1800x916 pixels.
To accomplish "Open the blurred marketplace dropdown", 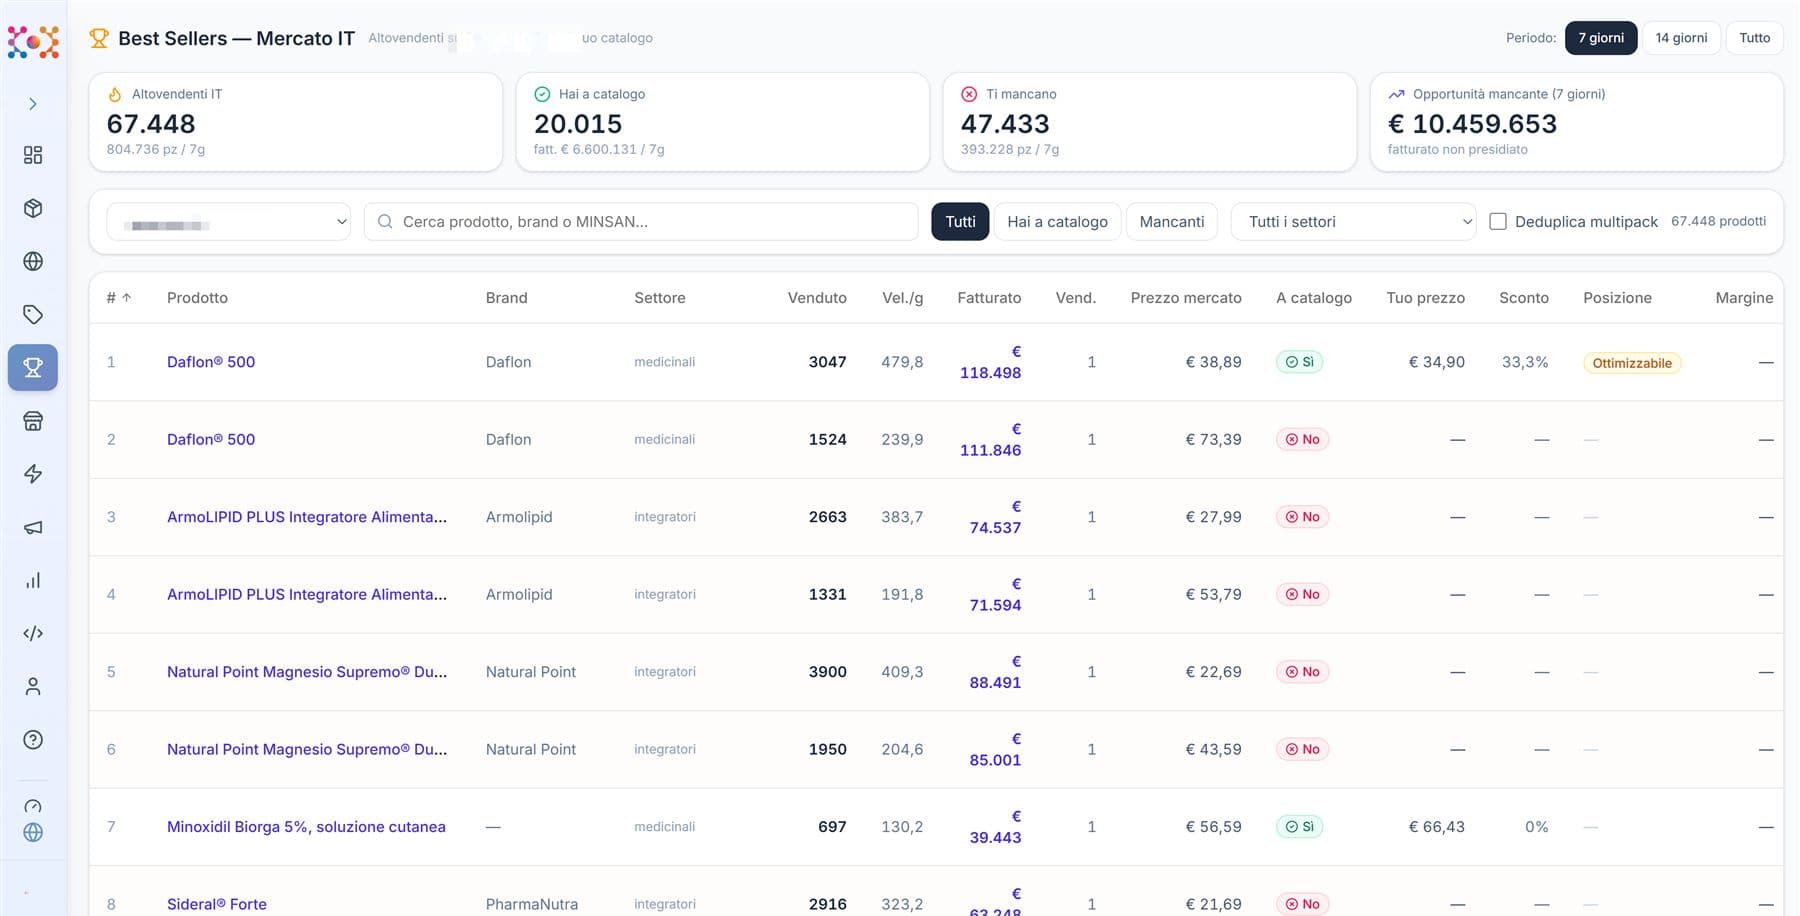I will click(x=229, y=221).
